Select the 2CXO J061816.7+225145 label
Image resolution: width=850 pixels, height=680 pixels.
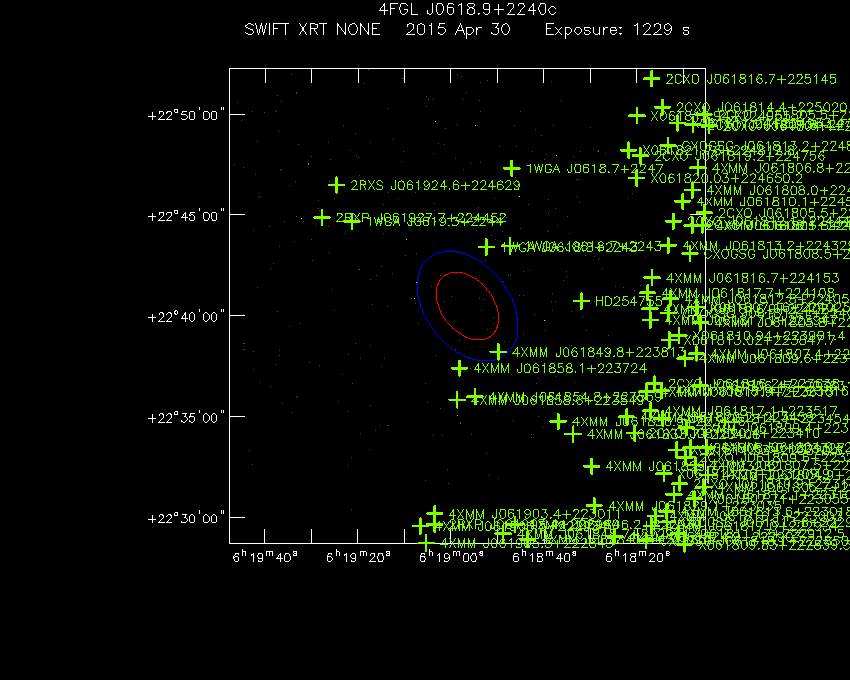point(751,79)
